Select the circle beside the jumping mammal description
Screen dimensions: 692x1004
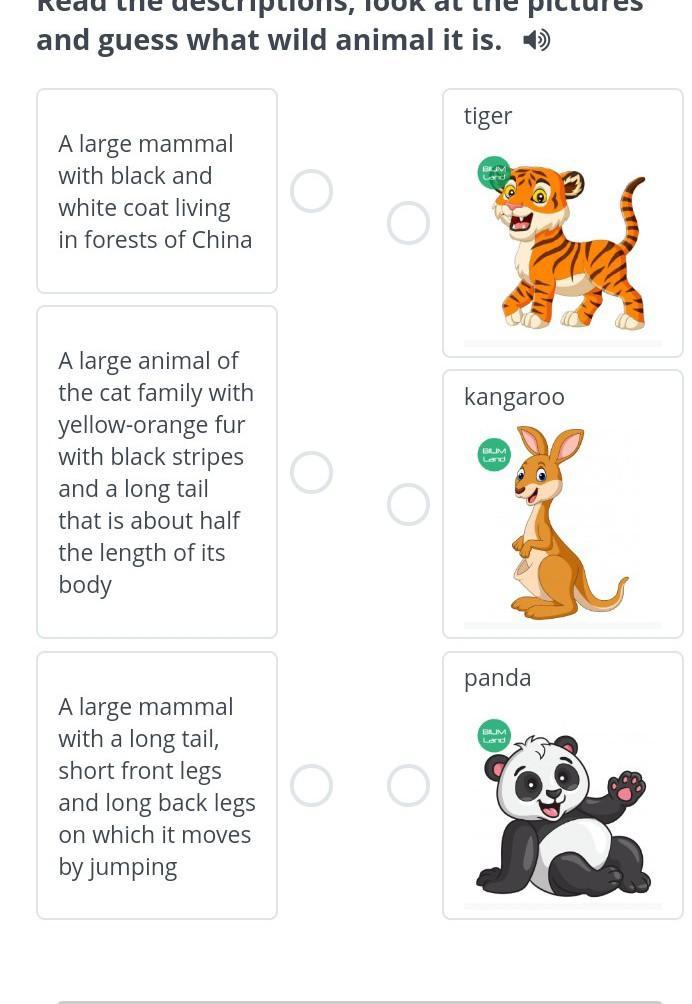coord(311,786)
